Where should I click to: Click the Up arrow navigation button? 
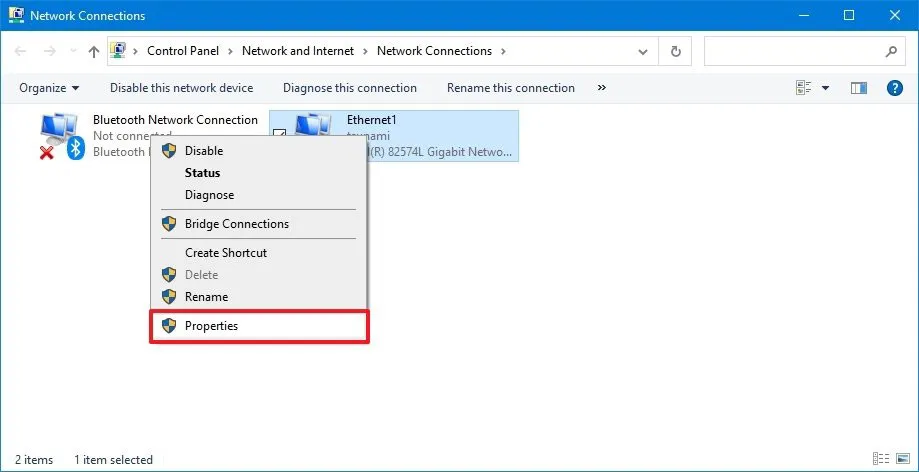tap(93, 51)
